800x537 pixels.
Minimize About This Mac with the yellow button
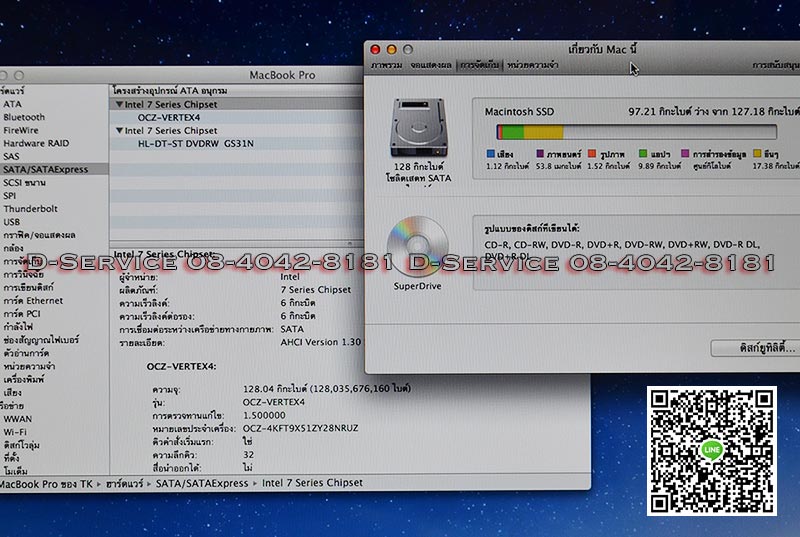[391, 49]
